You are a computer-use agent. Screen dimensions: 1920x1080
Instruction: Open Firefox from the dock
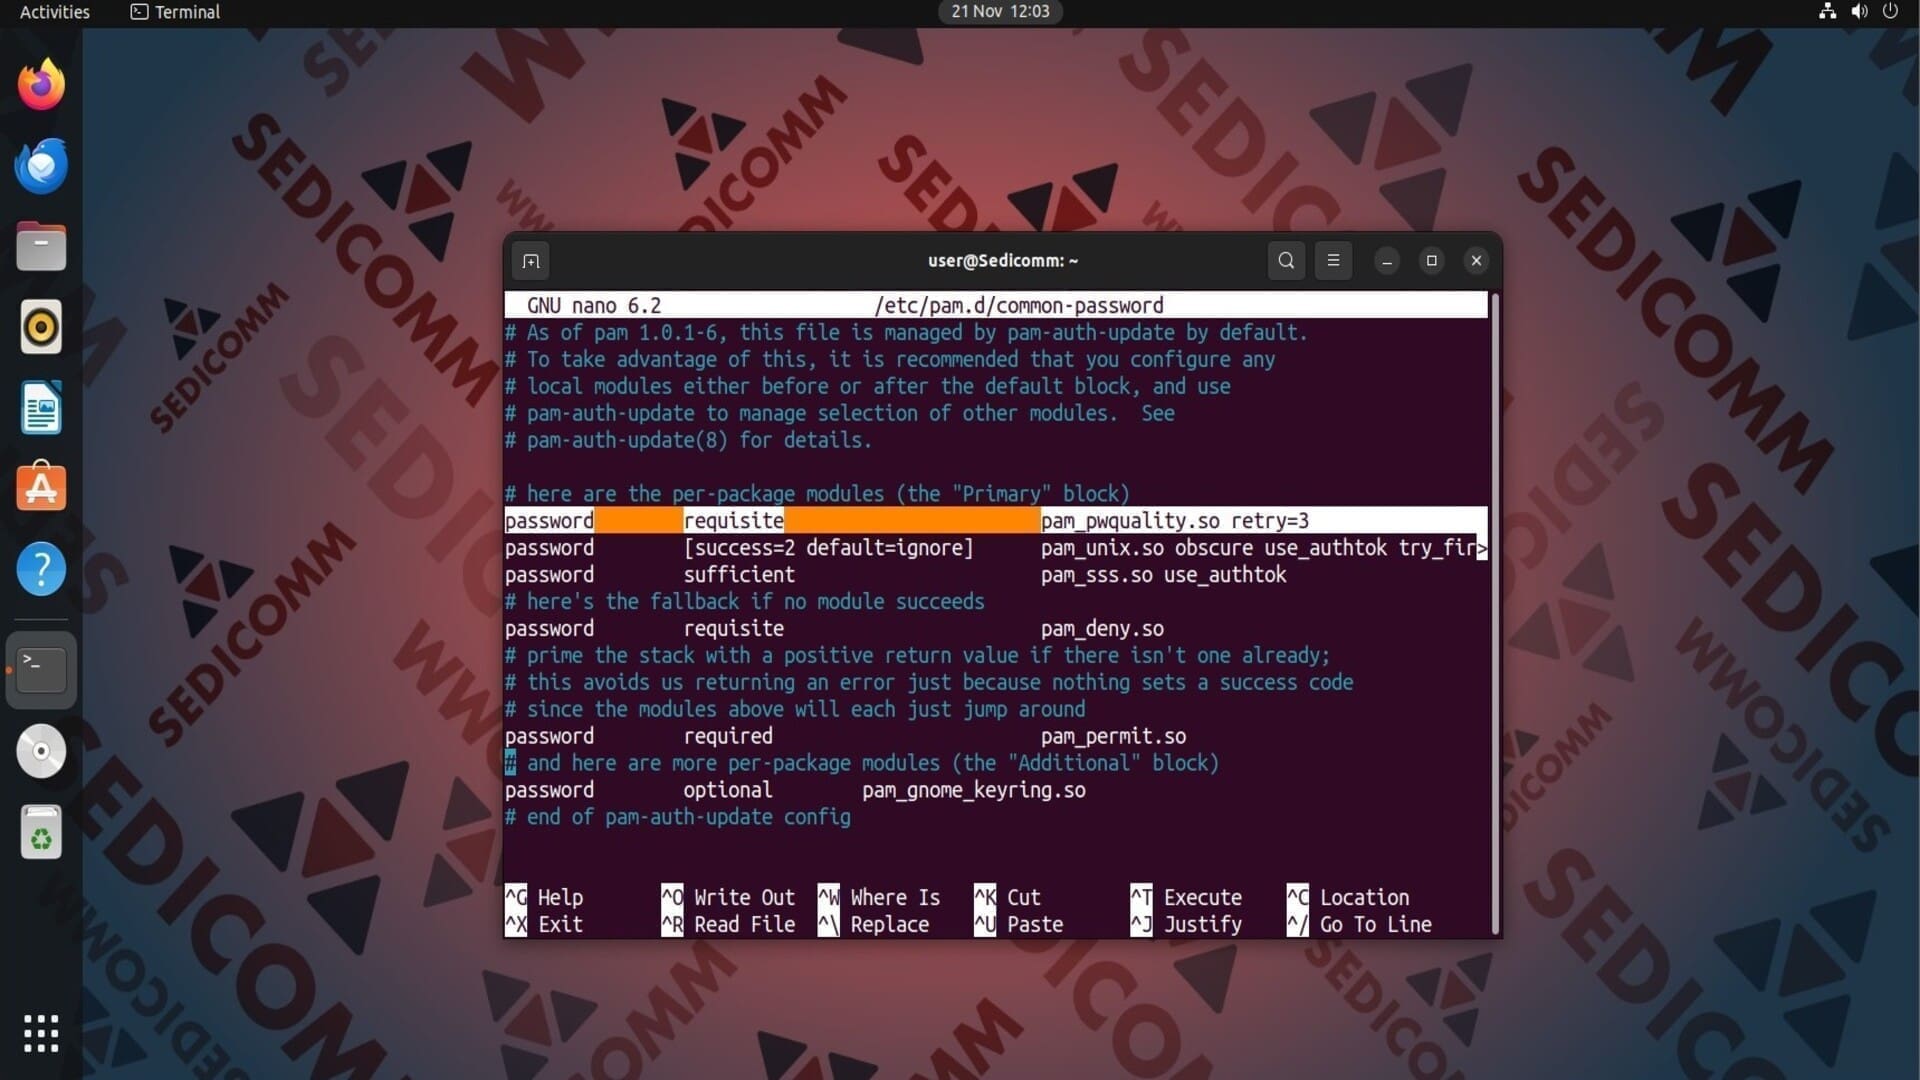coord(41,84)
